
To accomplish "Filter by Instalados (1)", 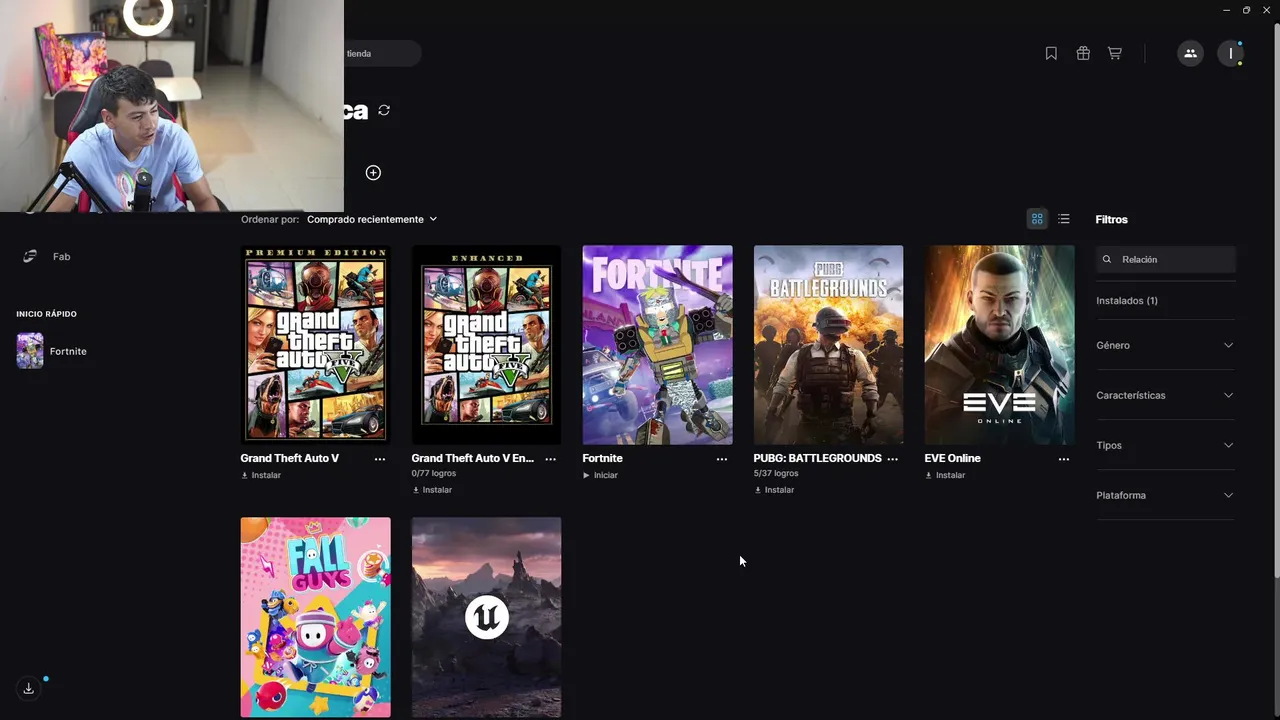I will click(x=1127, y=301).
